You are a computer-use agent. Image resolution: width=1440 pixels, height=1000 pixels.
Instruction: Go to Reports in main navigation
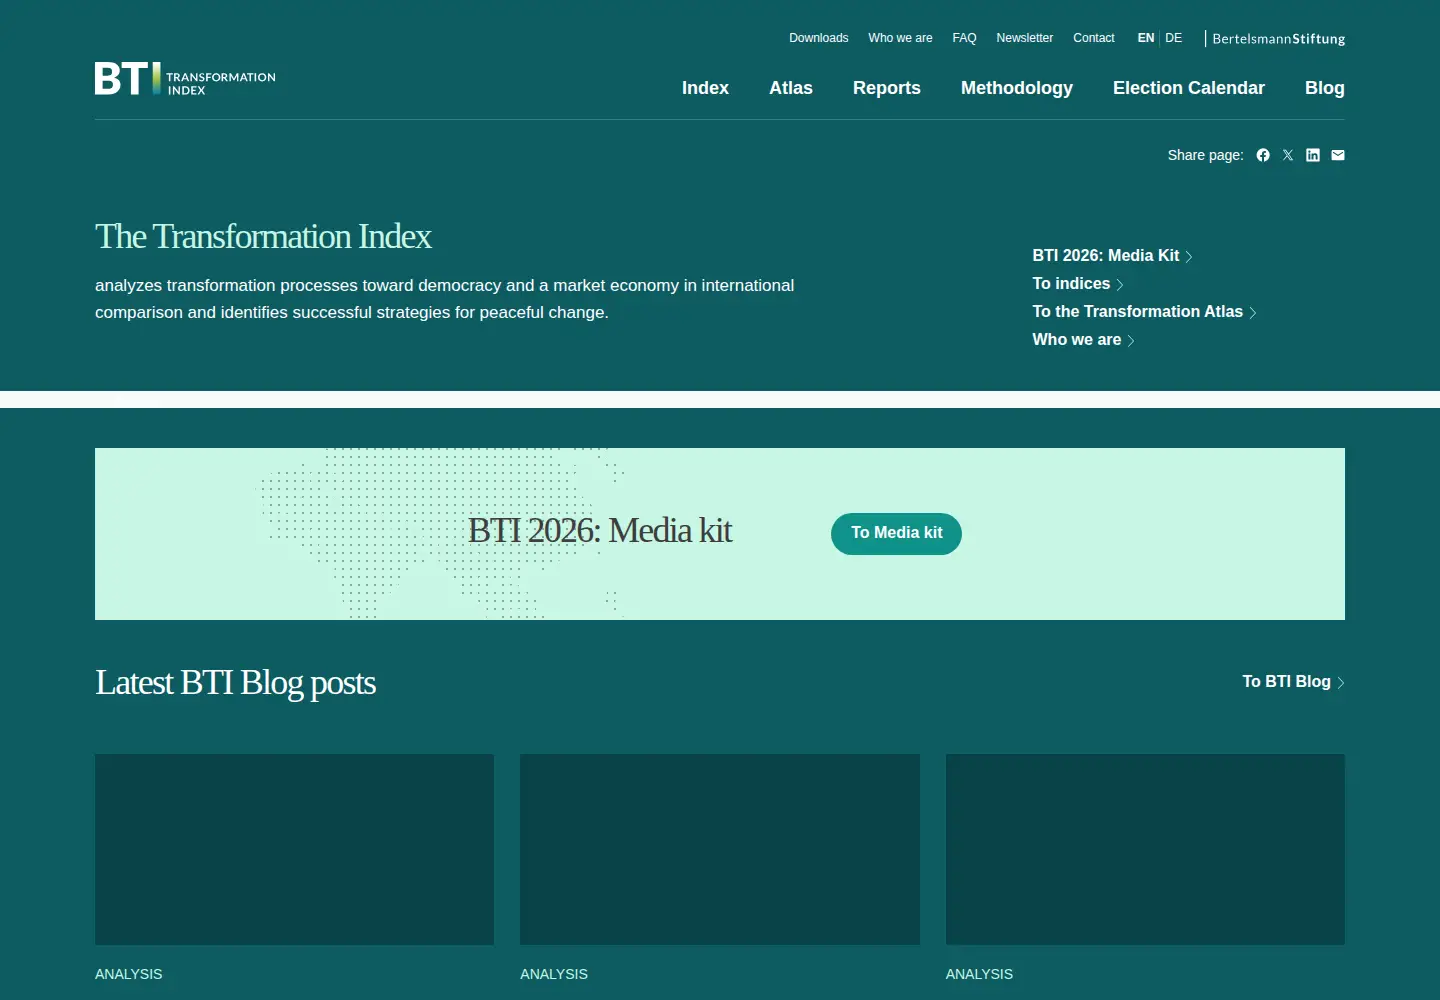[x=887, y=88]
